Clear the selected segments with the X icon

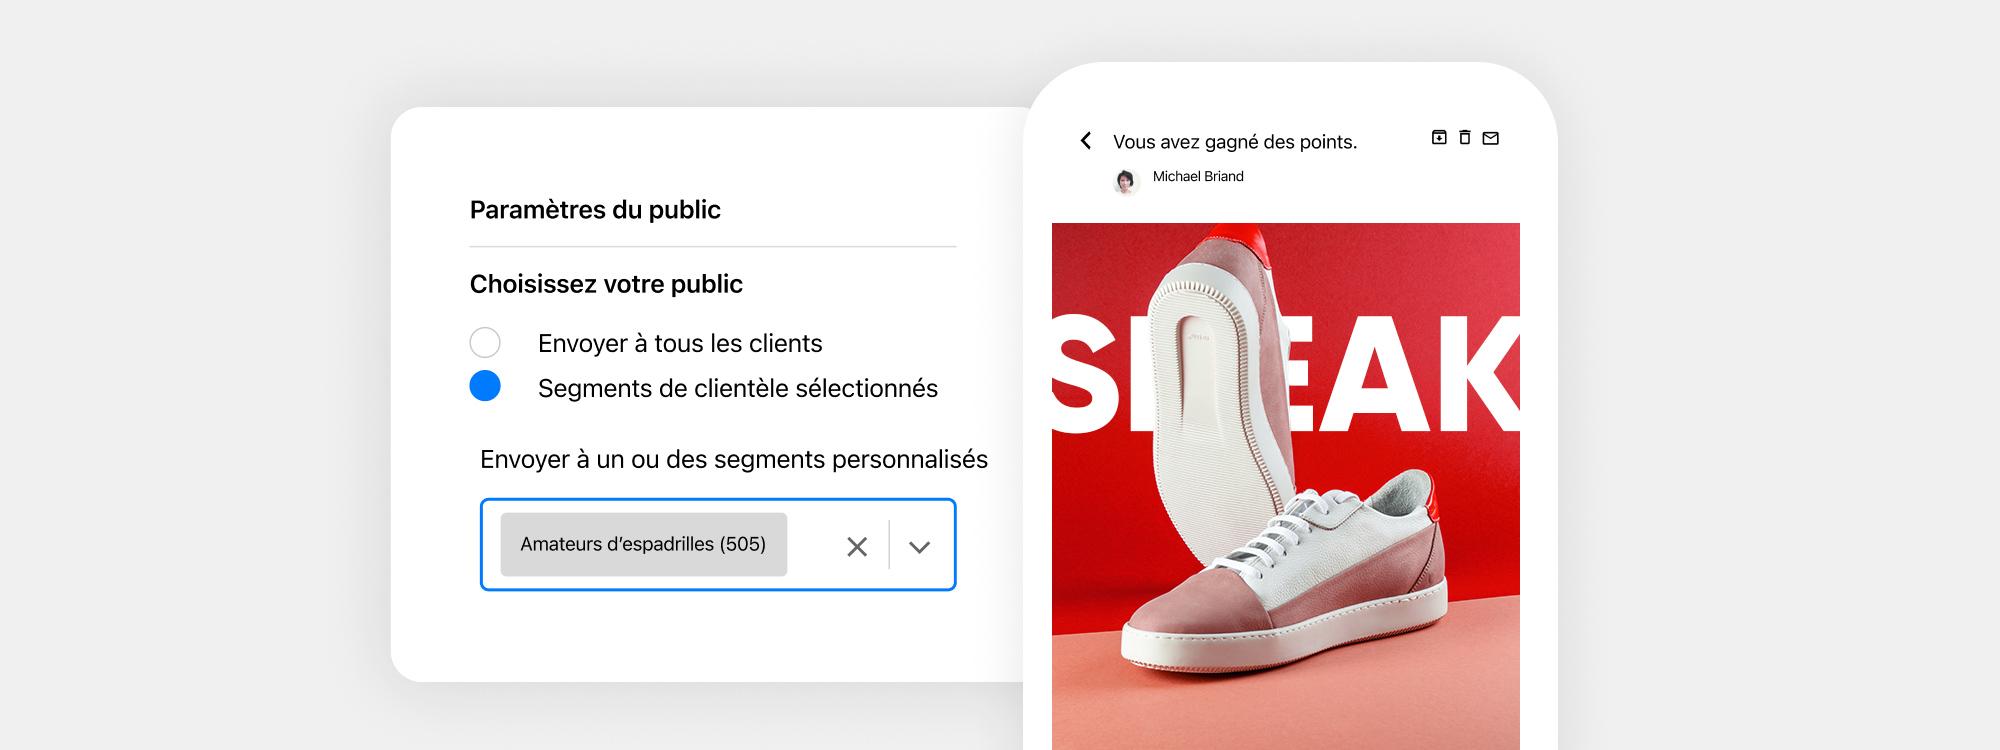point(857,546)
